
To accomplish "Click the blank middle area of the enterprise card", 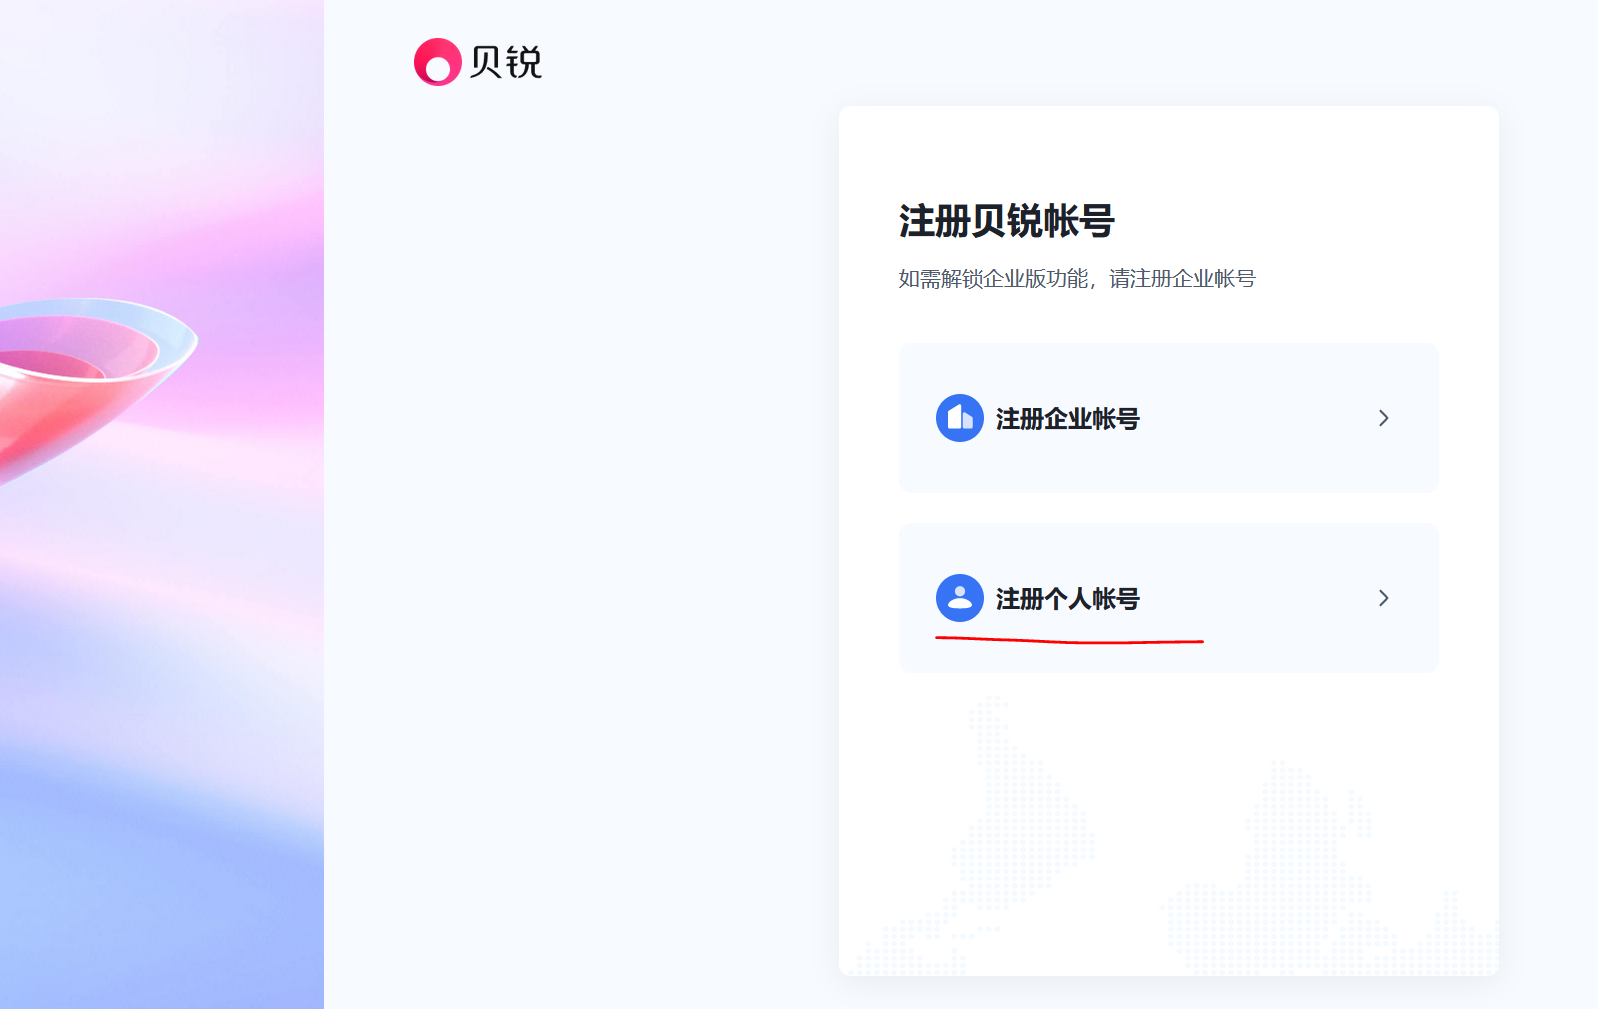I will 1260,418.
